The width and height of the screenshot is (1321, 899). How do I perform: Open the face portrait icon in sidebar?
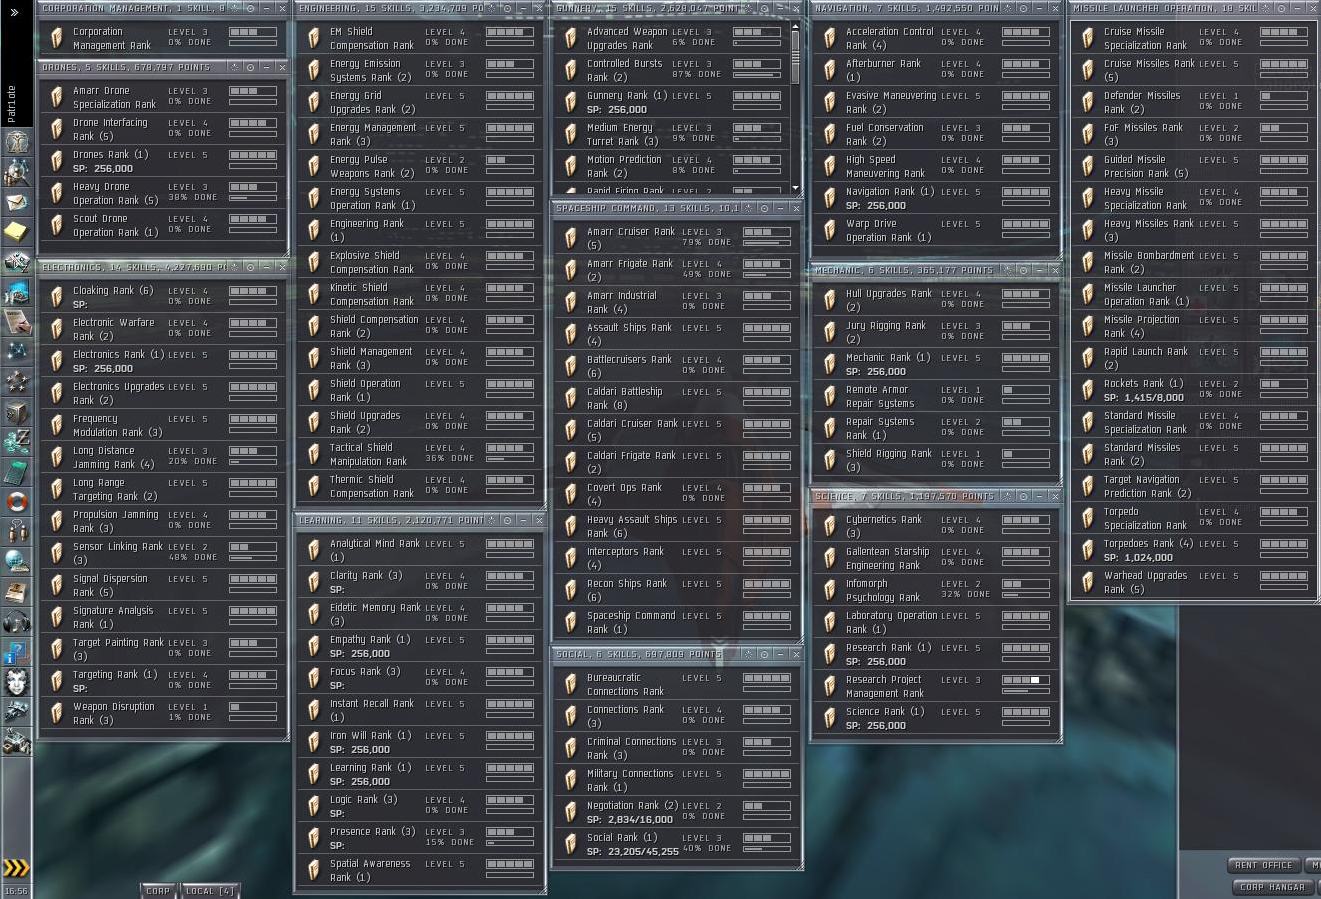coord(17,682)
